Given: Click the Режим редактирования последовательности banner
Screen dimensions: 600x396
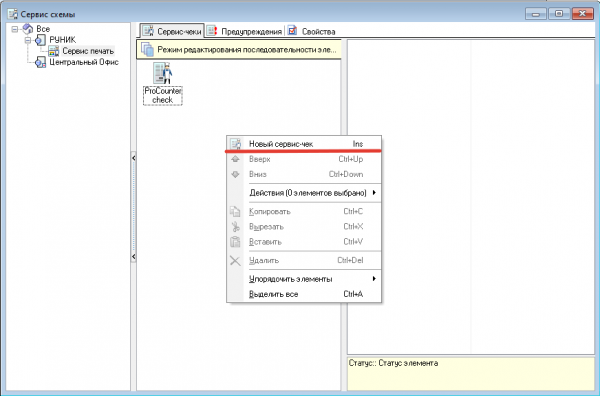Looking at the screenshot, I should coord(239,50).
